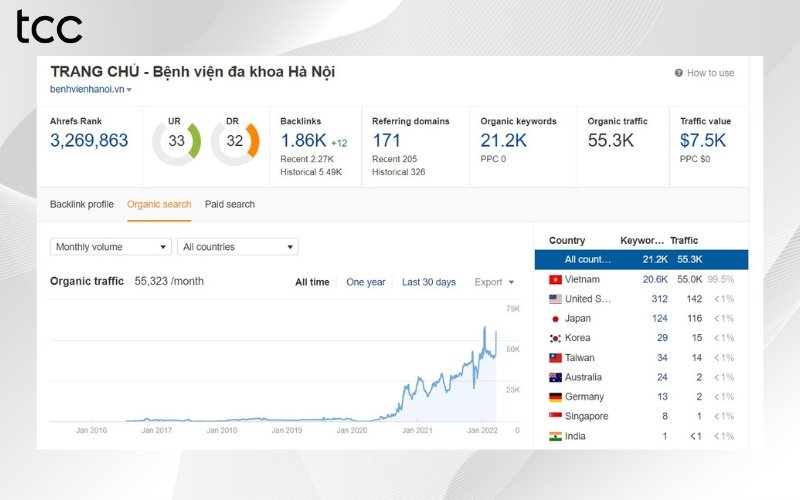This screenshot has width=800, height=500.
Task: Click the +12 backlinks change
Action: (339, 144)
